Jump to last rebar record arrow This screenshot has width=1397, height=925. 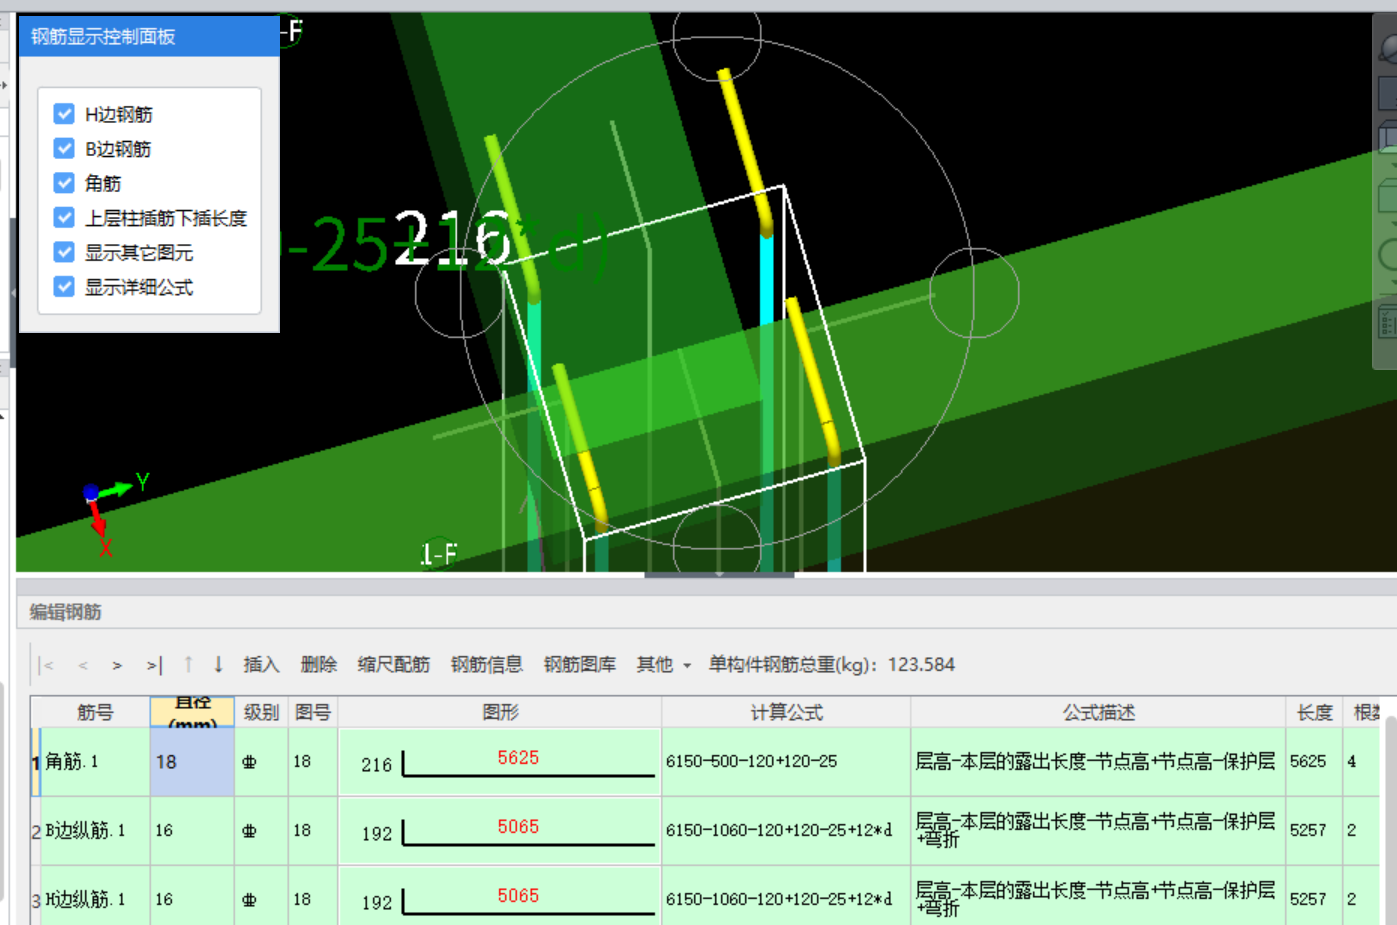154,665
